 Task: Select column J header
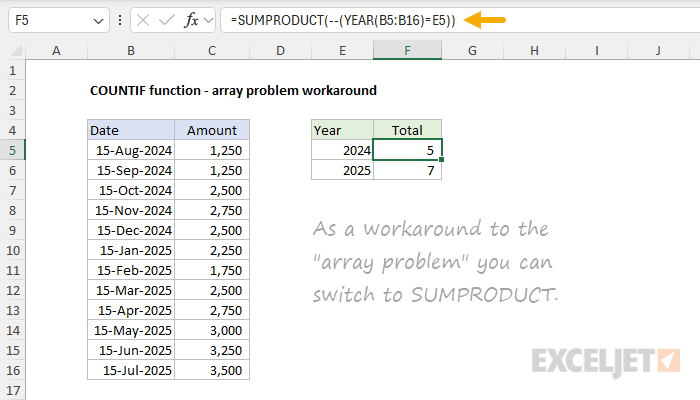(x=658, y=51)
